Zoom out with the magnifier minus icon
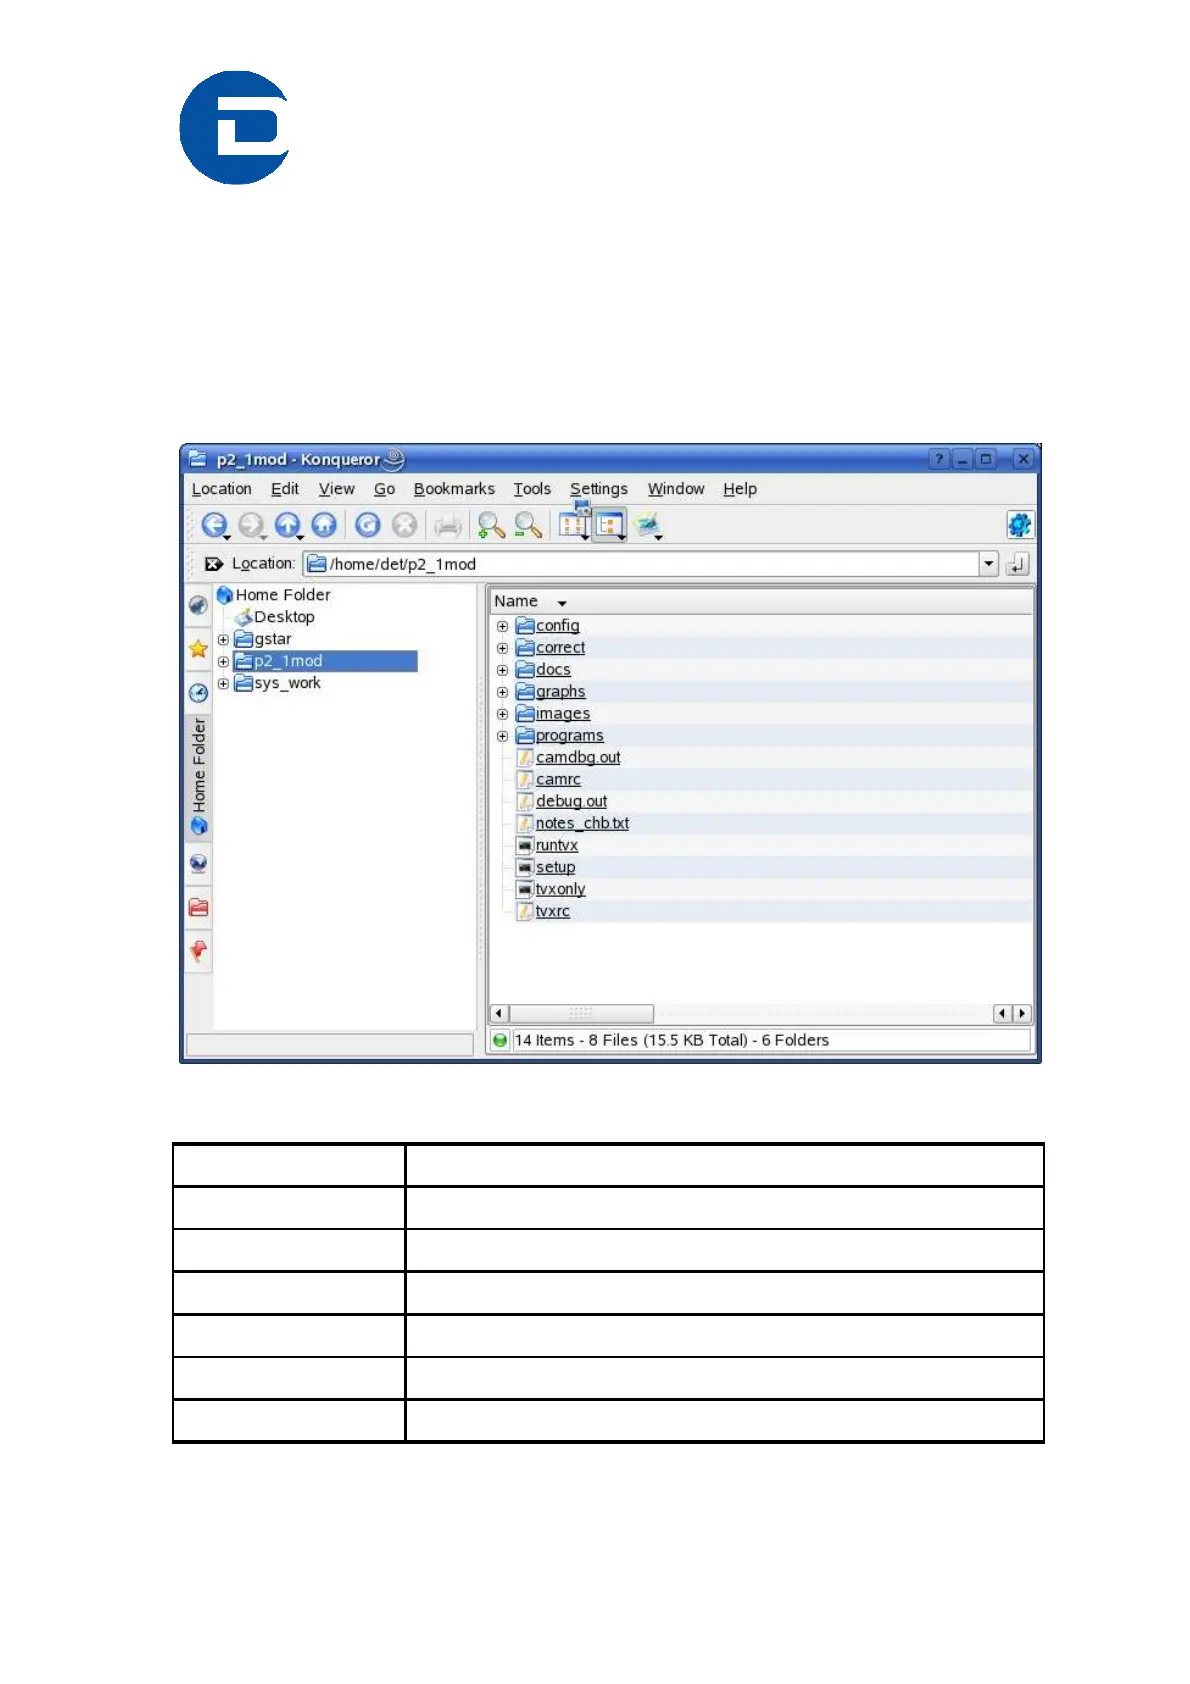The image size is (1190, 1684). coord(528,525)
